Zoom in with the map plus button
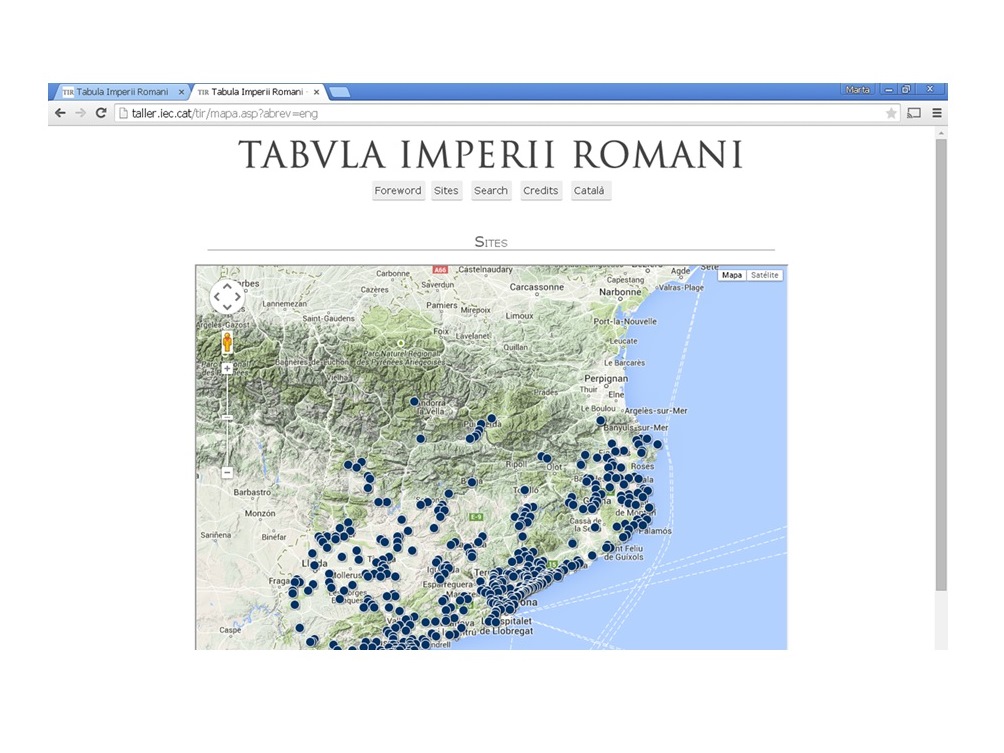The height and width of the screenshot is (753, 1004). tap(227, 369)
